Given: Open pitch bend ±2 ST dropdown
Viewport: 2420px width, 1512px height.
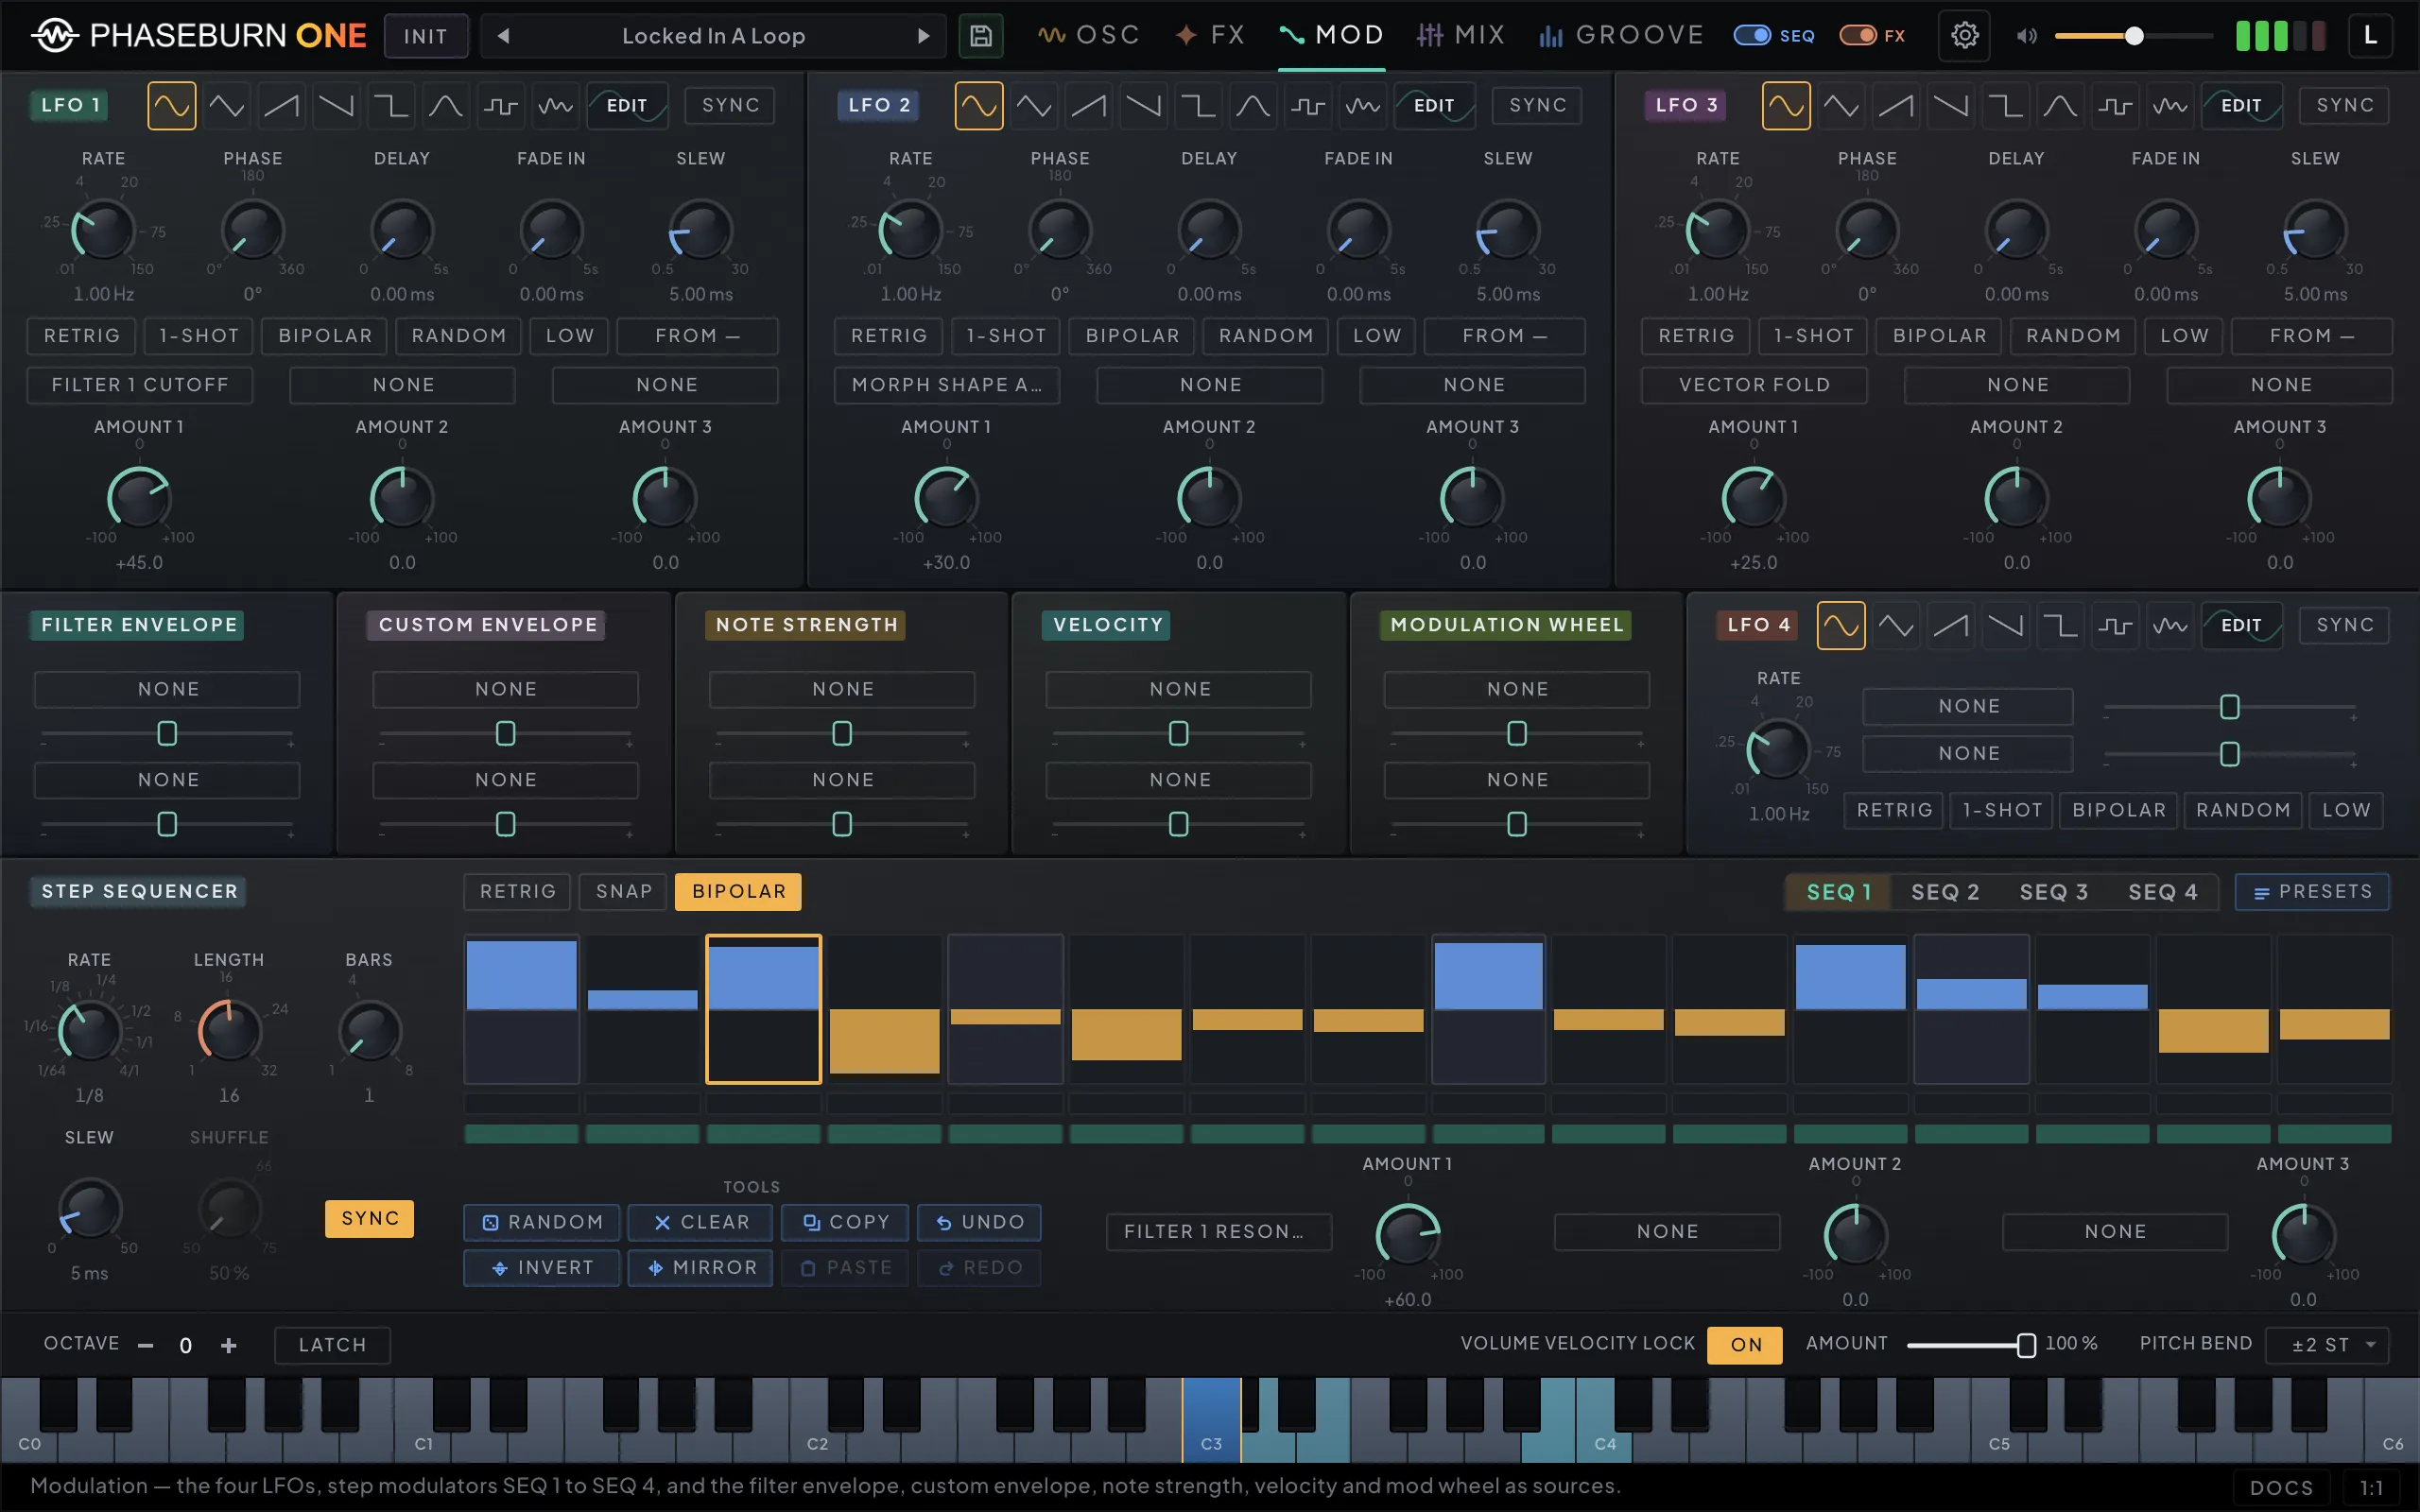Looking at the screenshot, I should tap(2327, 1345).
